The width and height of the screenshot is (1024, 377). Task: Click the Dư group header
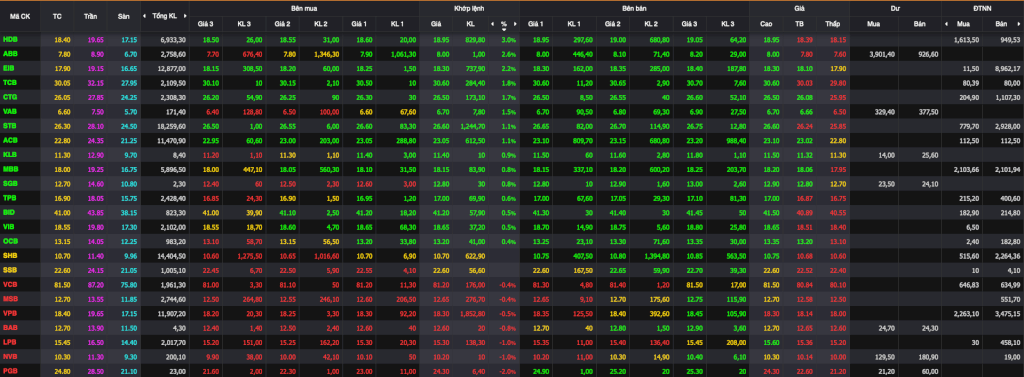click(x=895, y=8)
